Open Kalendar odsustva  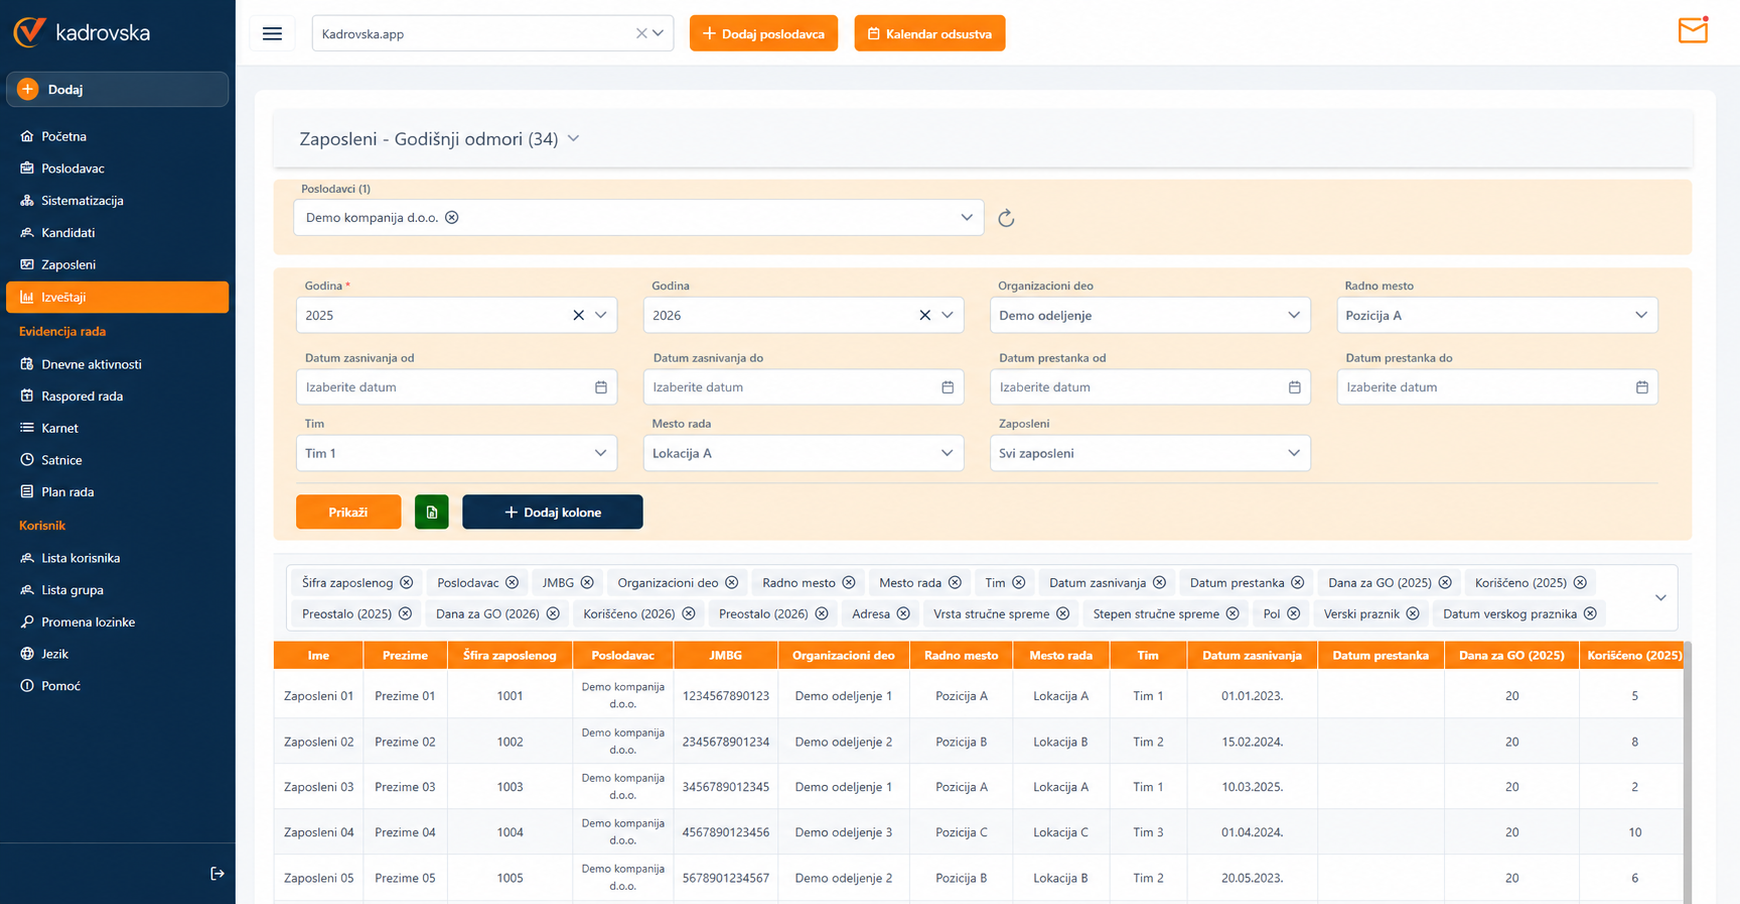click(x=930, y=34)
